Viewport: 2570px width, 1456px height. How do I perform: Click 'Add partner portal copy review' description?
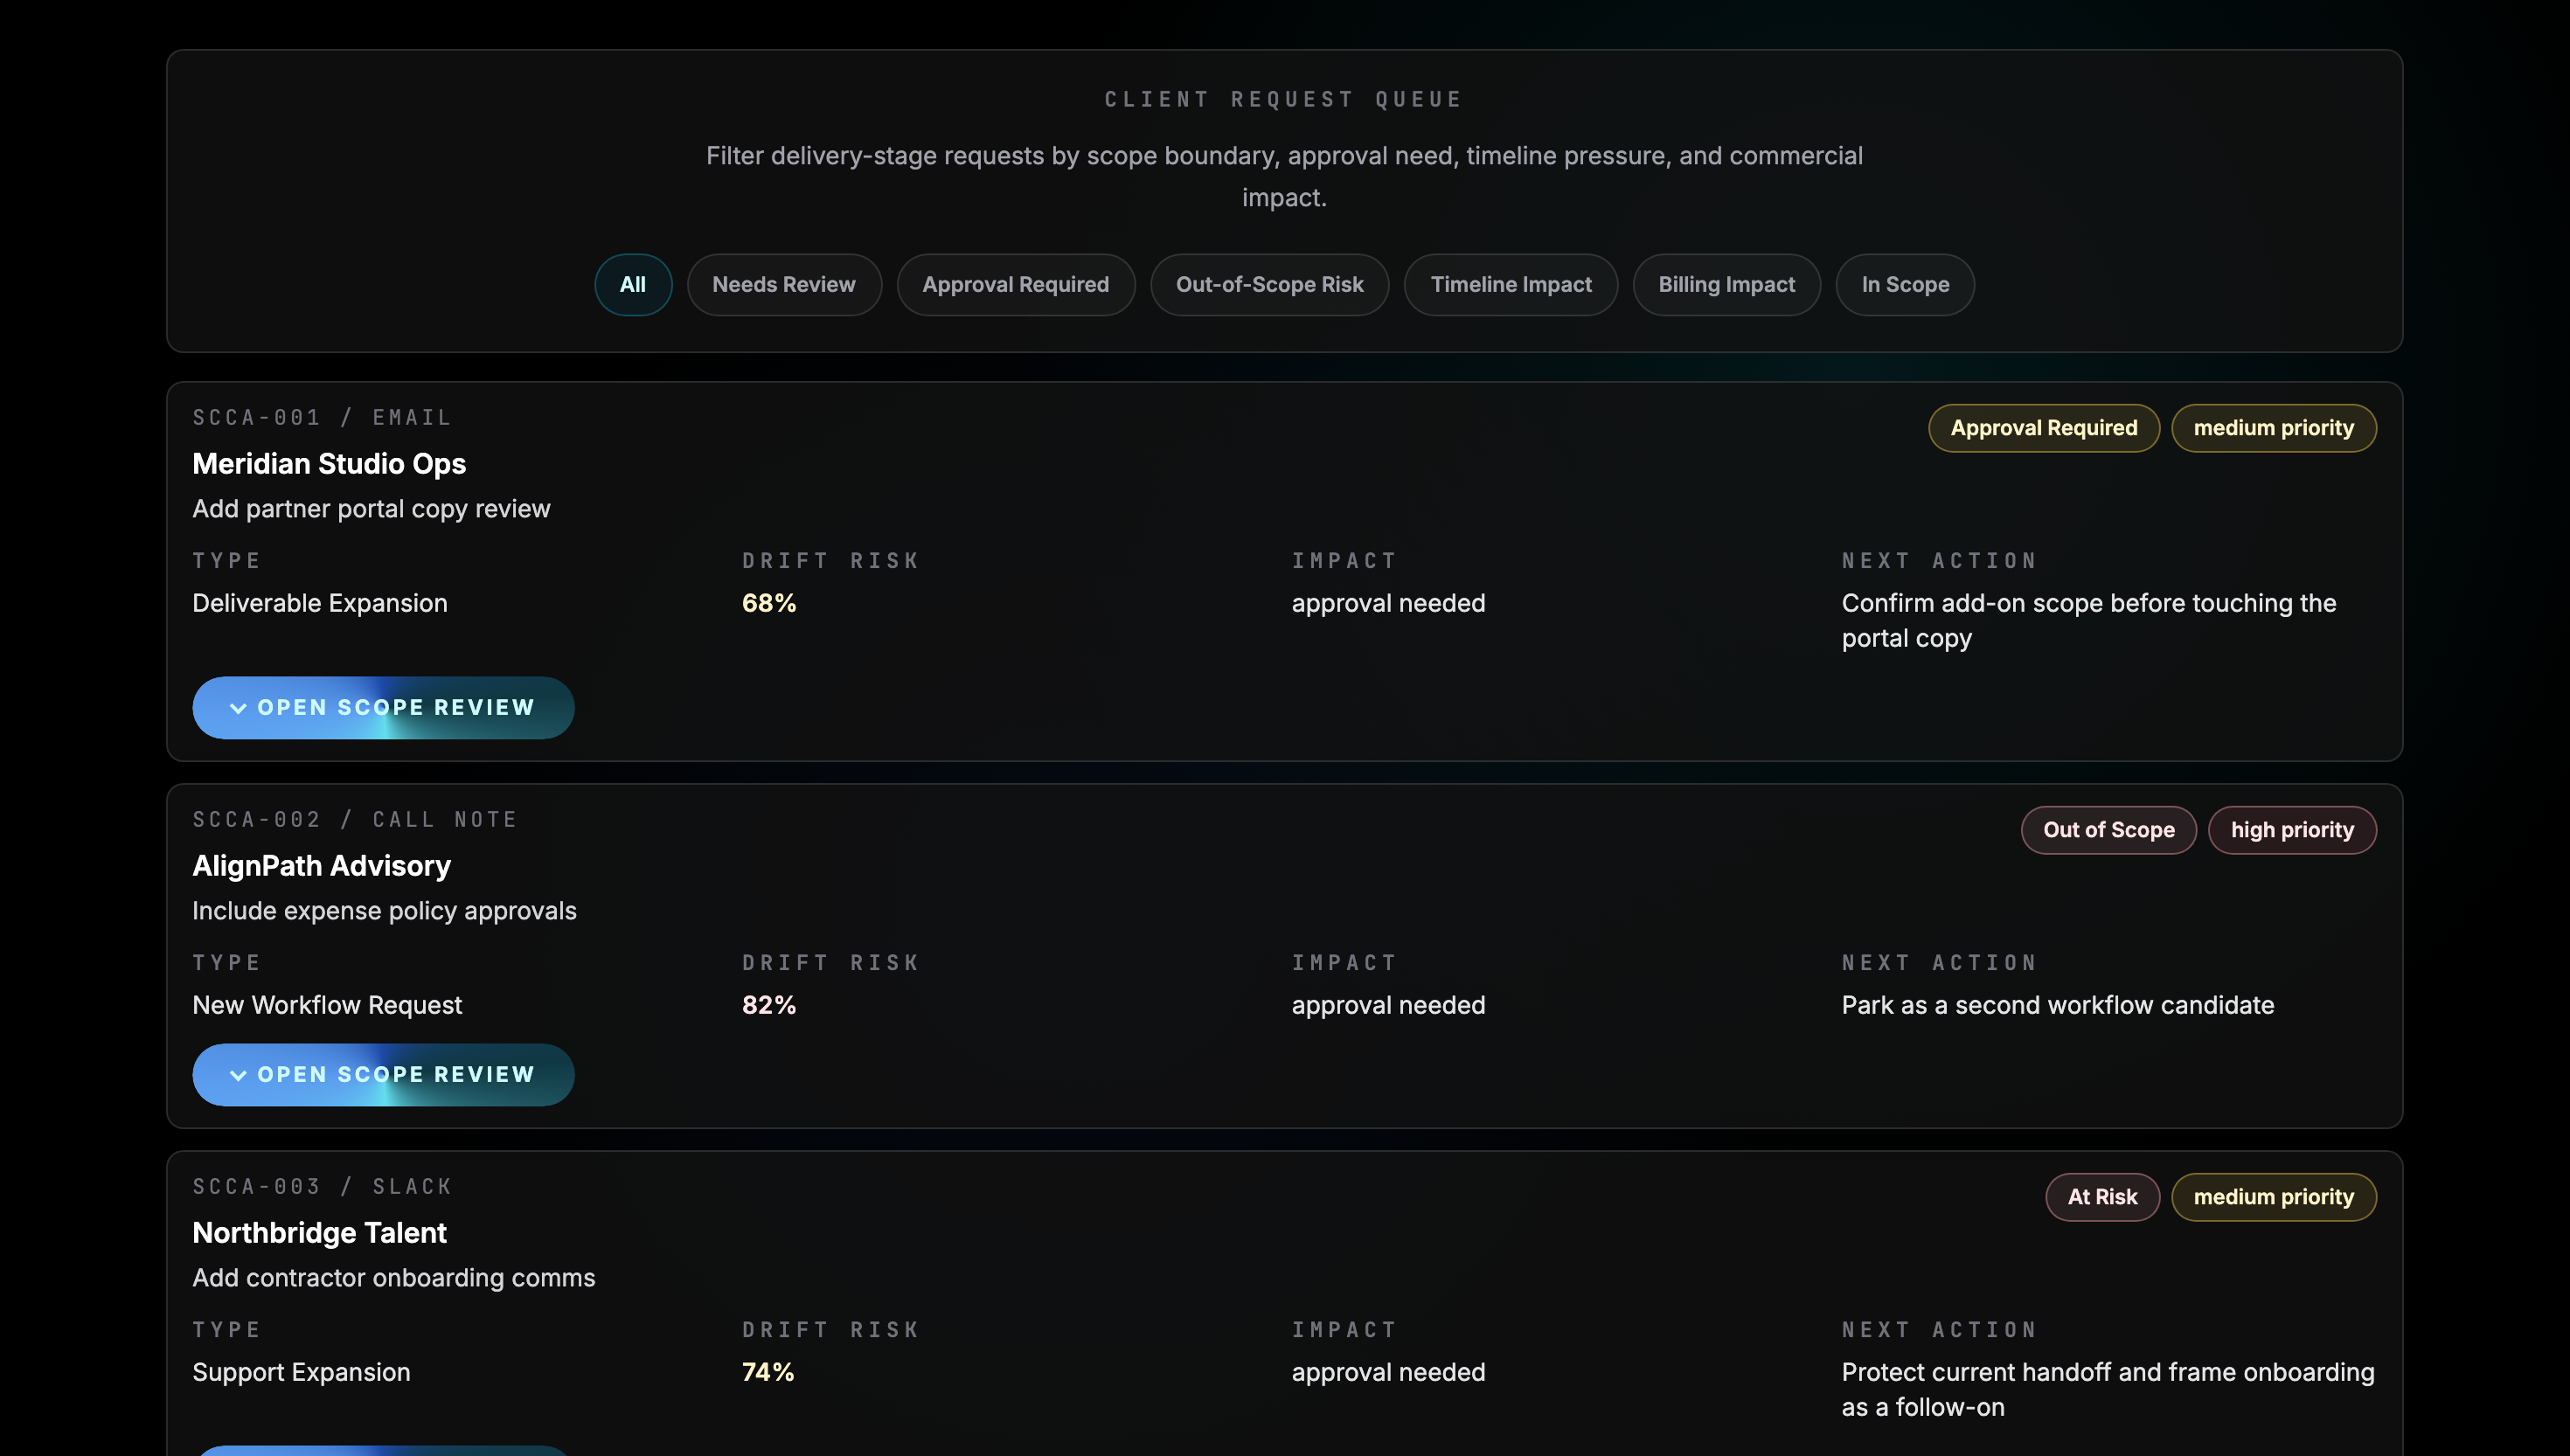coord(371,509)
